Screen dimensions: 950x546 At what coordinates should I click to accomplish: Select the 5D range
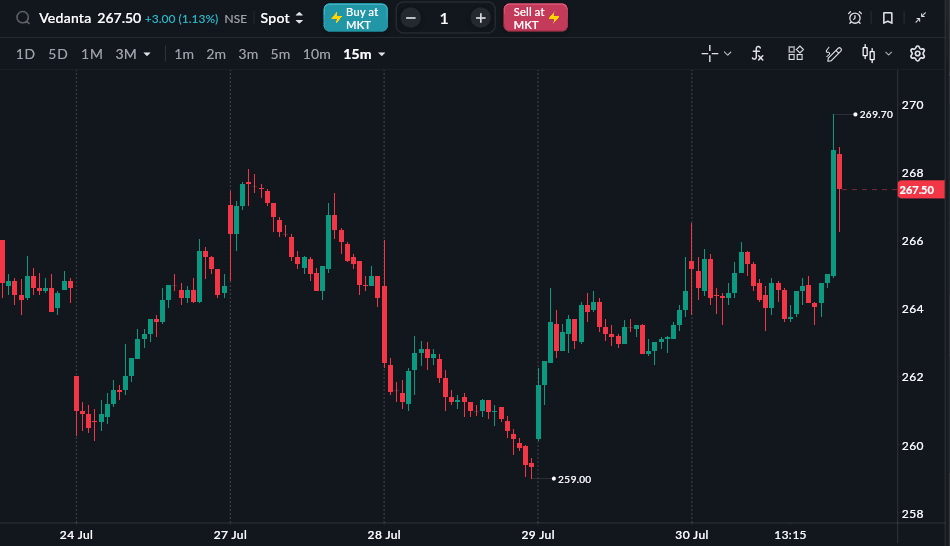tap(58, 54)
